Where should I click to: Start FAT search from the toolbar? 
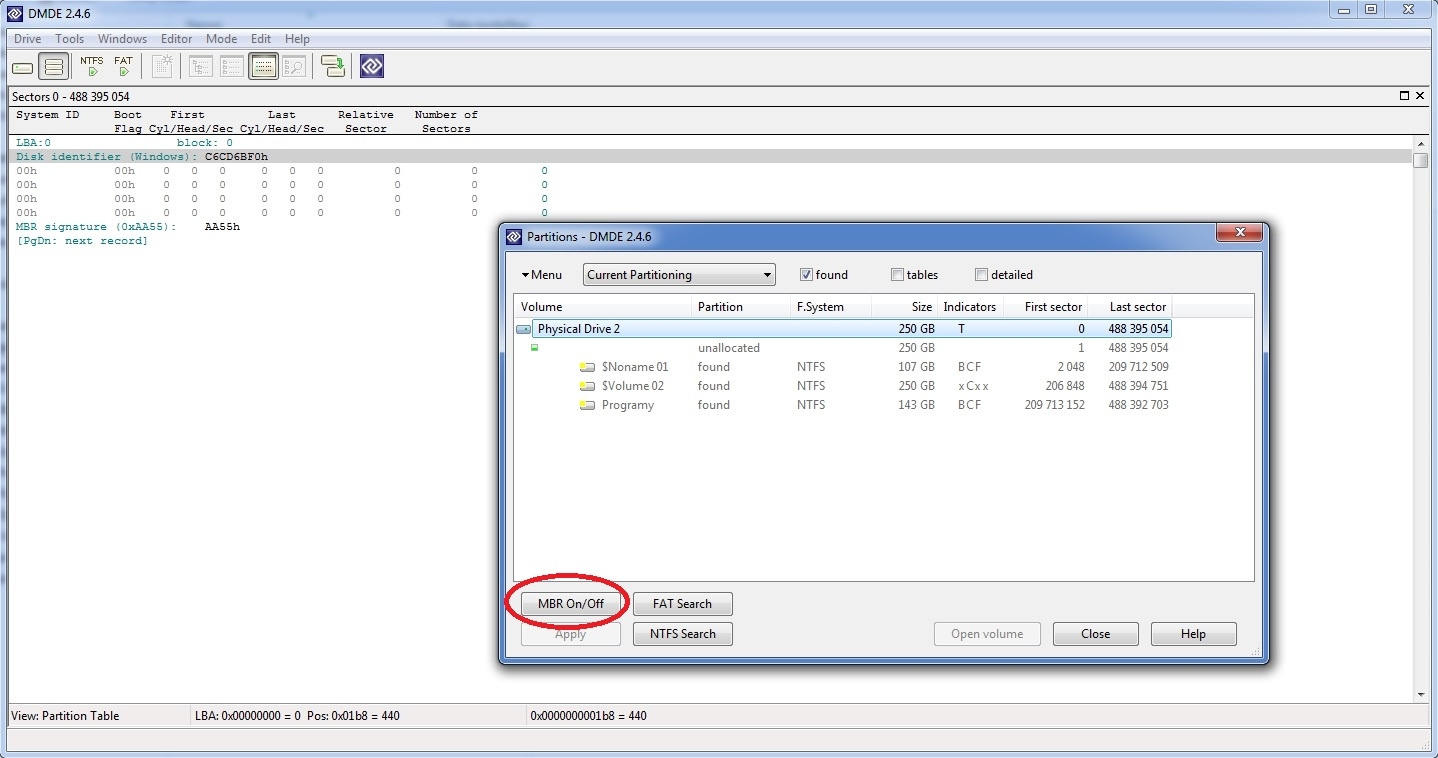(x=123, y=66)
